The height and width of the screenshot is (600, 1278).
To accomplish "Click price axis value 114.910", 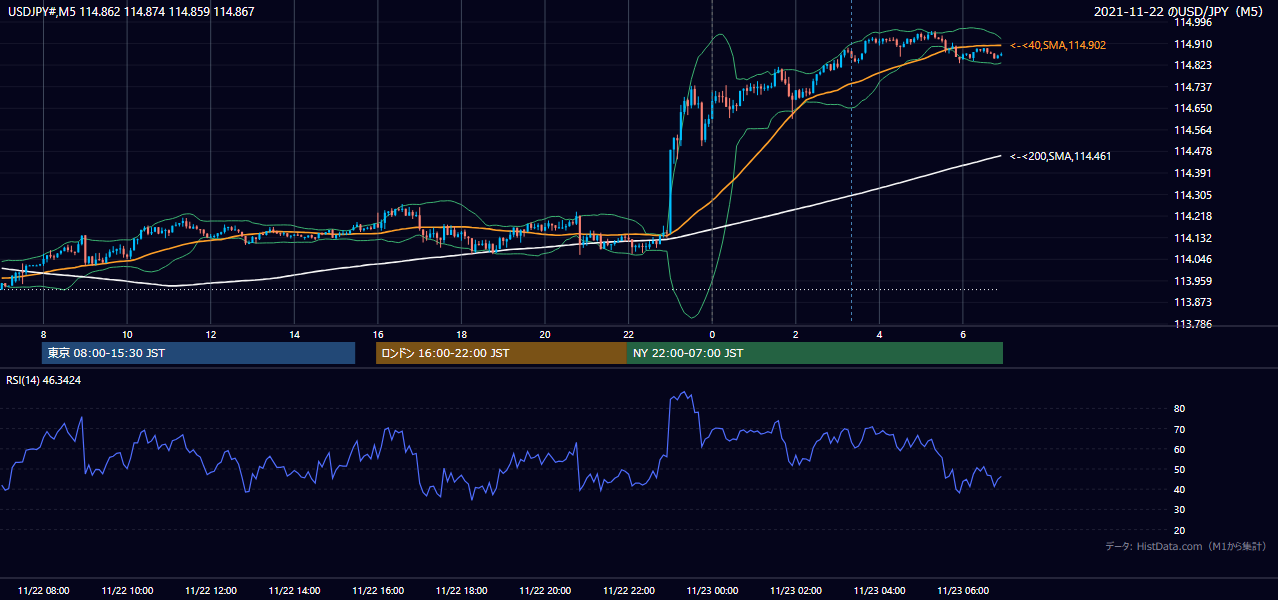I will (1193, 44).
